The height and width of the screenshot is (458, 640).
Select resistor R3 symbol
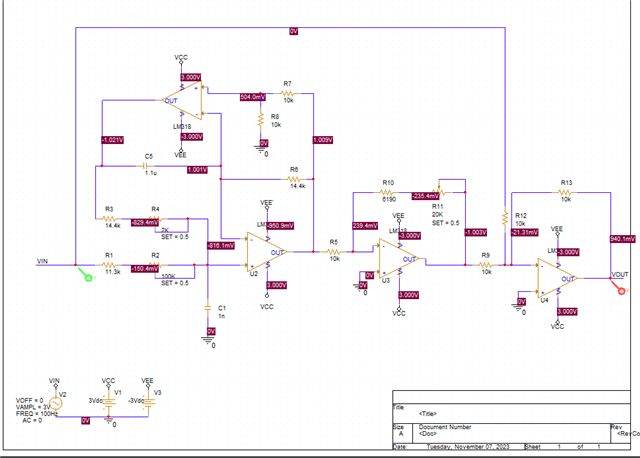(x=109, y=219)
